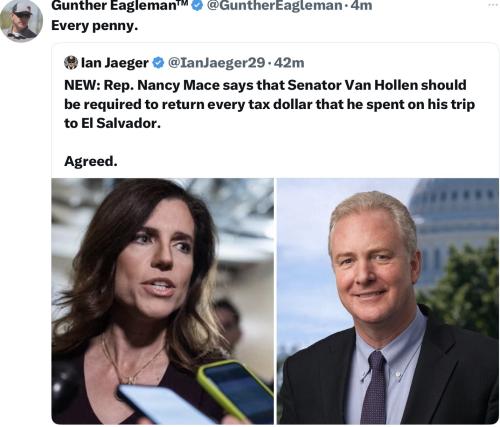The image size is (500, 427).
Task: Click the TM symbol after Eagleman name
Action: click(x=184, y=3)
